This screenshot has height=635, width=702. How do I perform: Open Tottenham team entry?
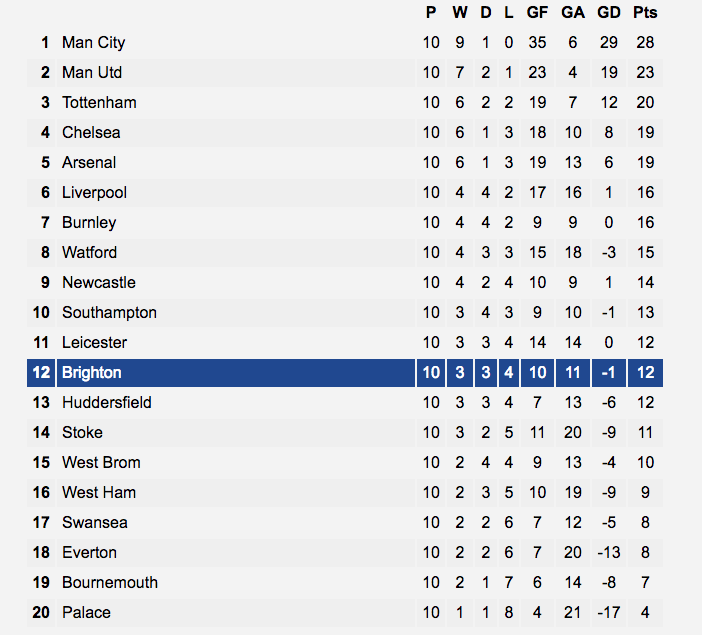tap(99, 103)
